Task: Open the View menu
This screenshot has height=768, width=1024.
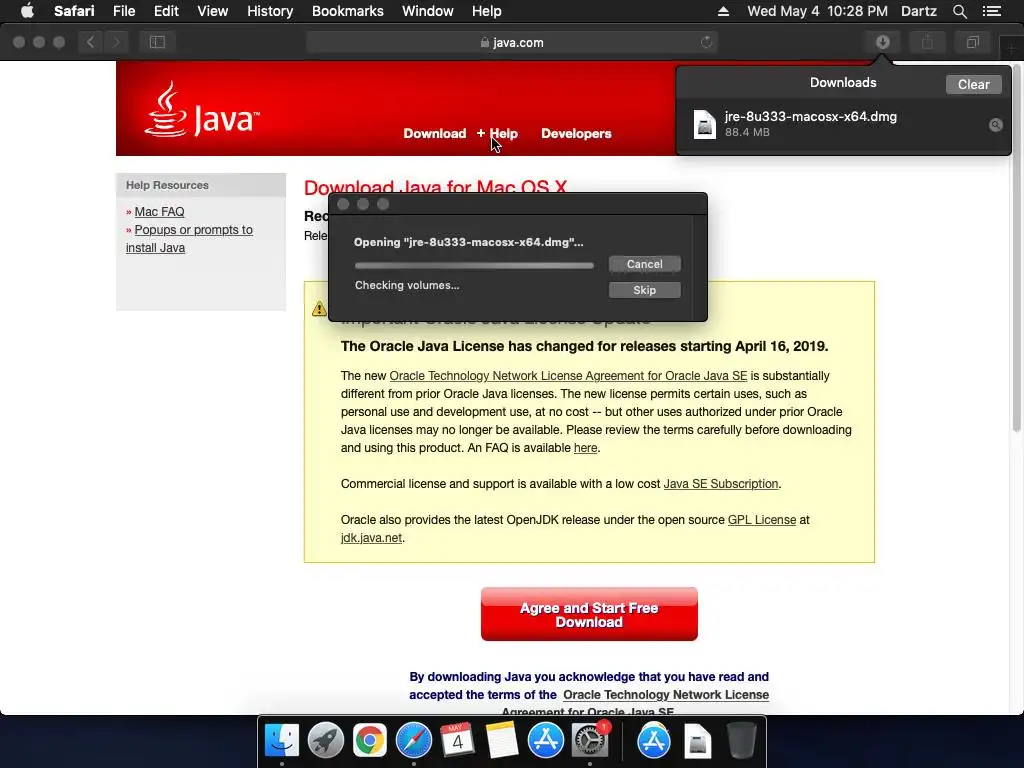Action: click(x=213, y=11)
